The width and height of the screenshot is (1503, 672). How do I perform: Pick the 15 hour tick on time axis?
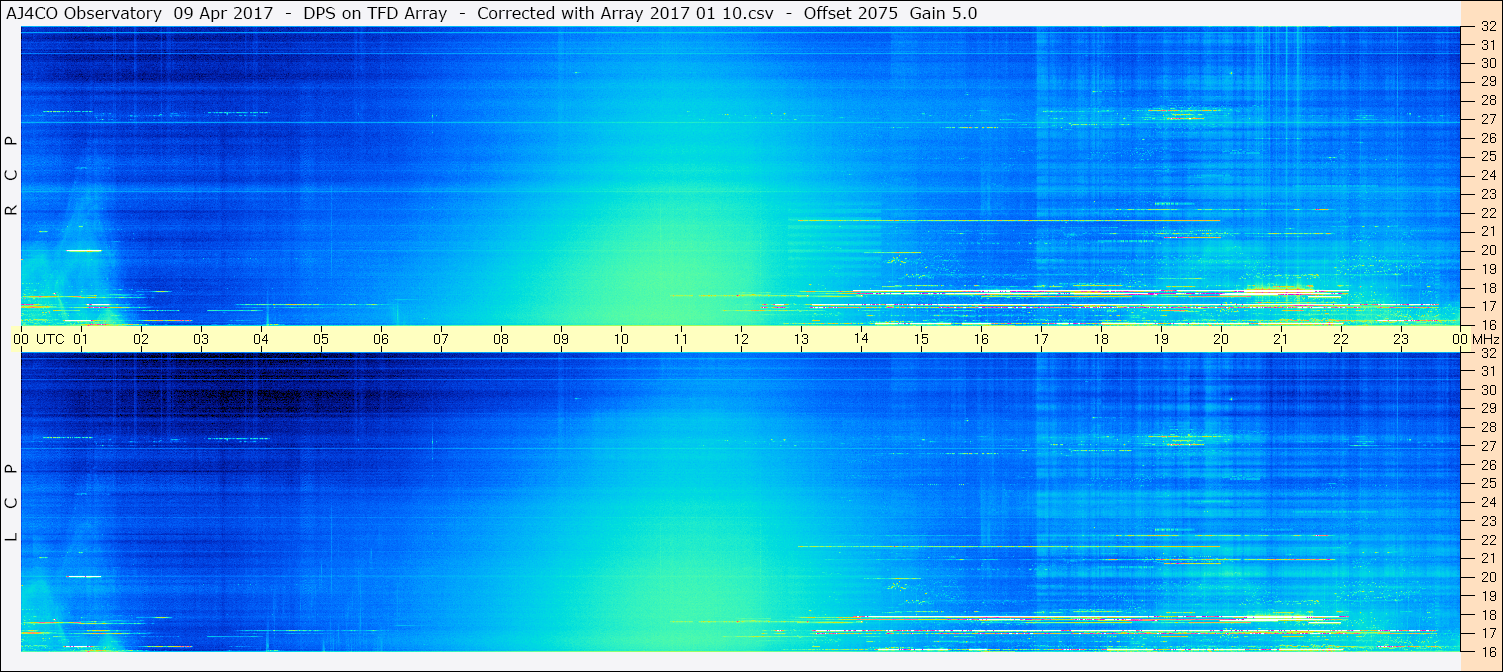pos(921,339)
